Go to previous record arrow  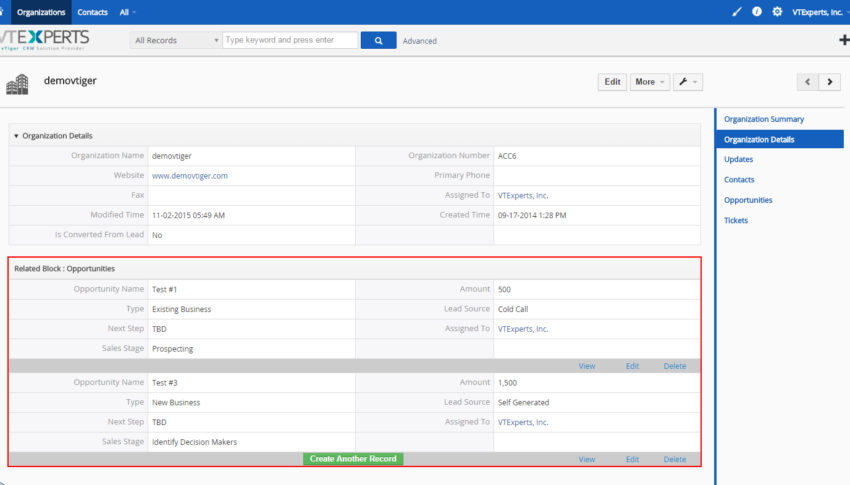pyautogui.click(x=808, y=82)
